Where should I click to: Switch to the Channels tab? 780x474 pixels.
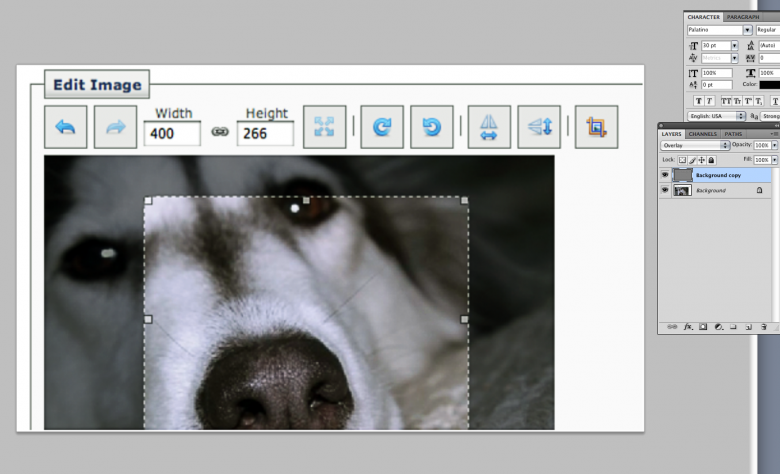[703, 133]
